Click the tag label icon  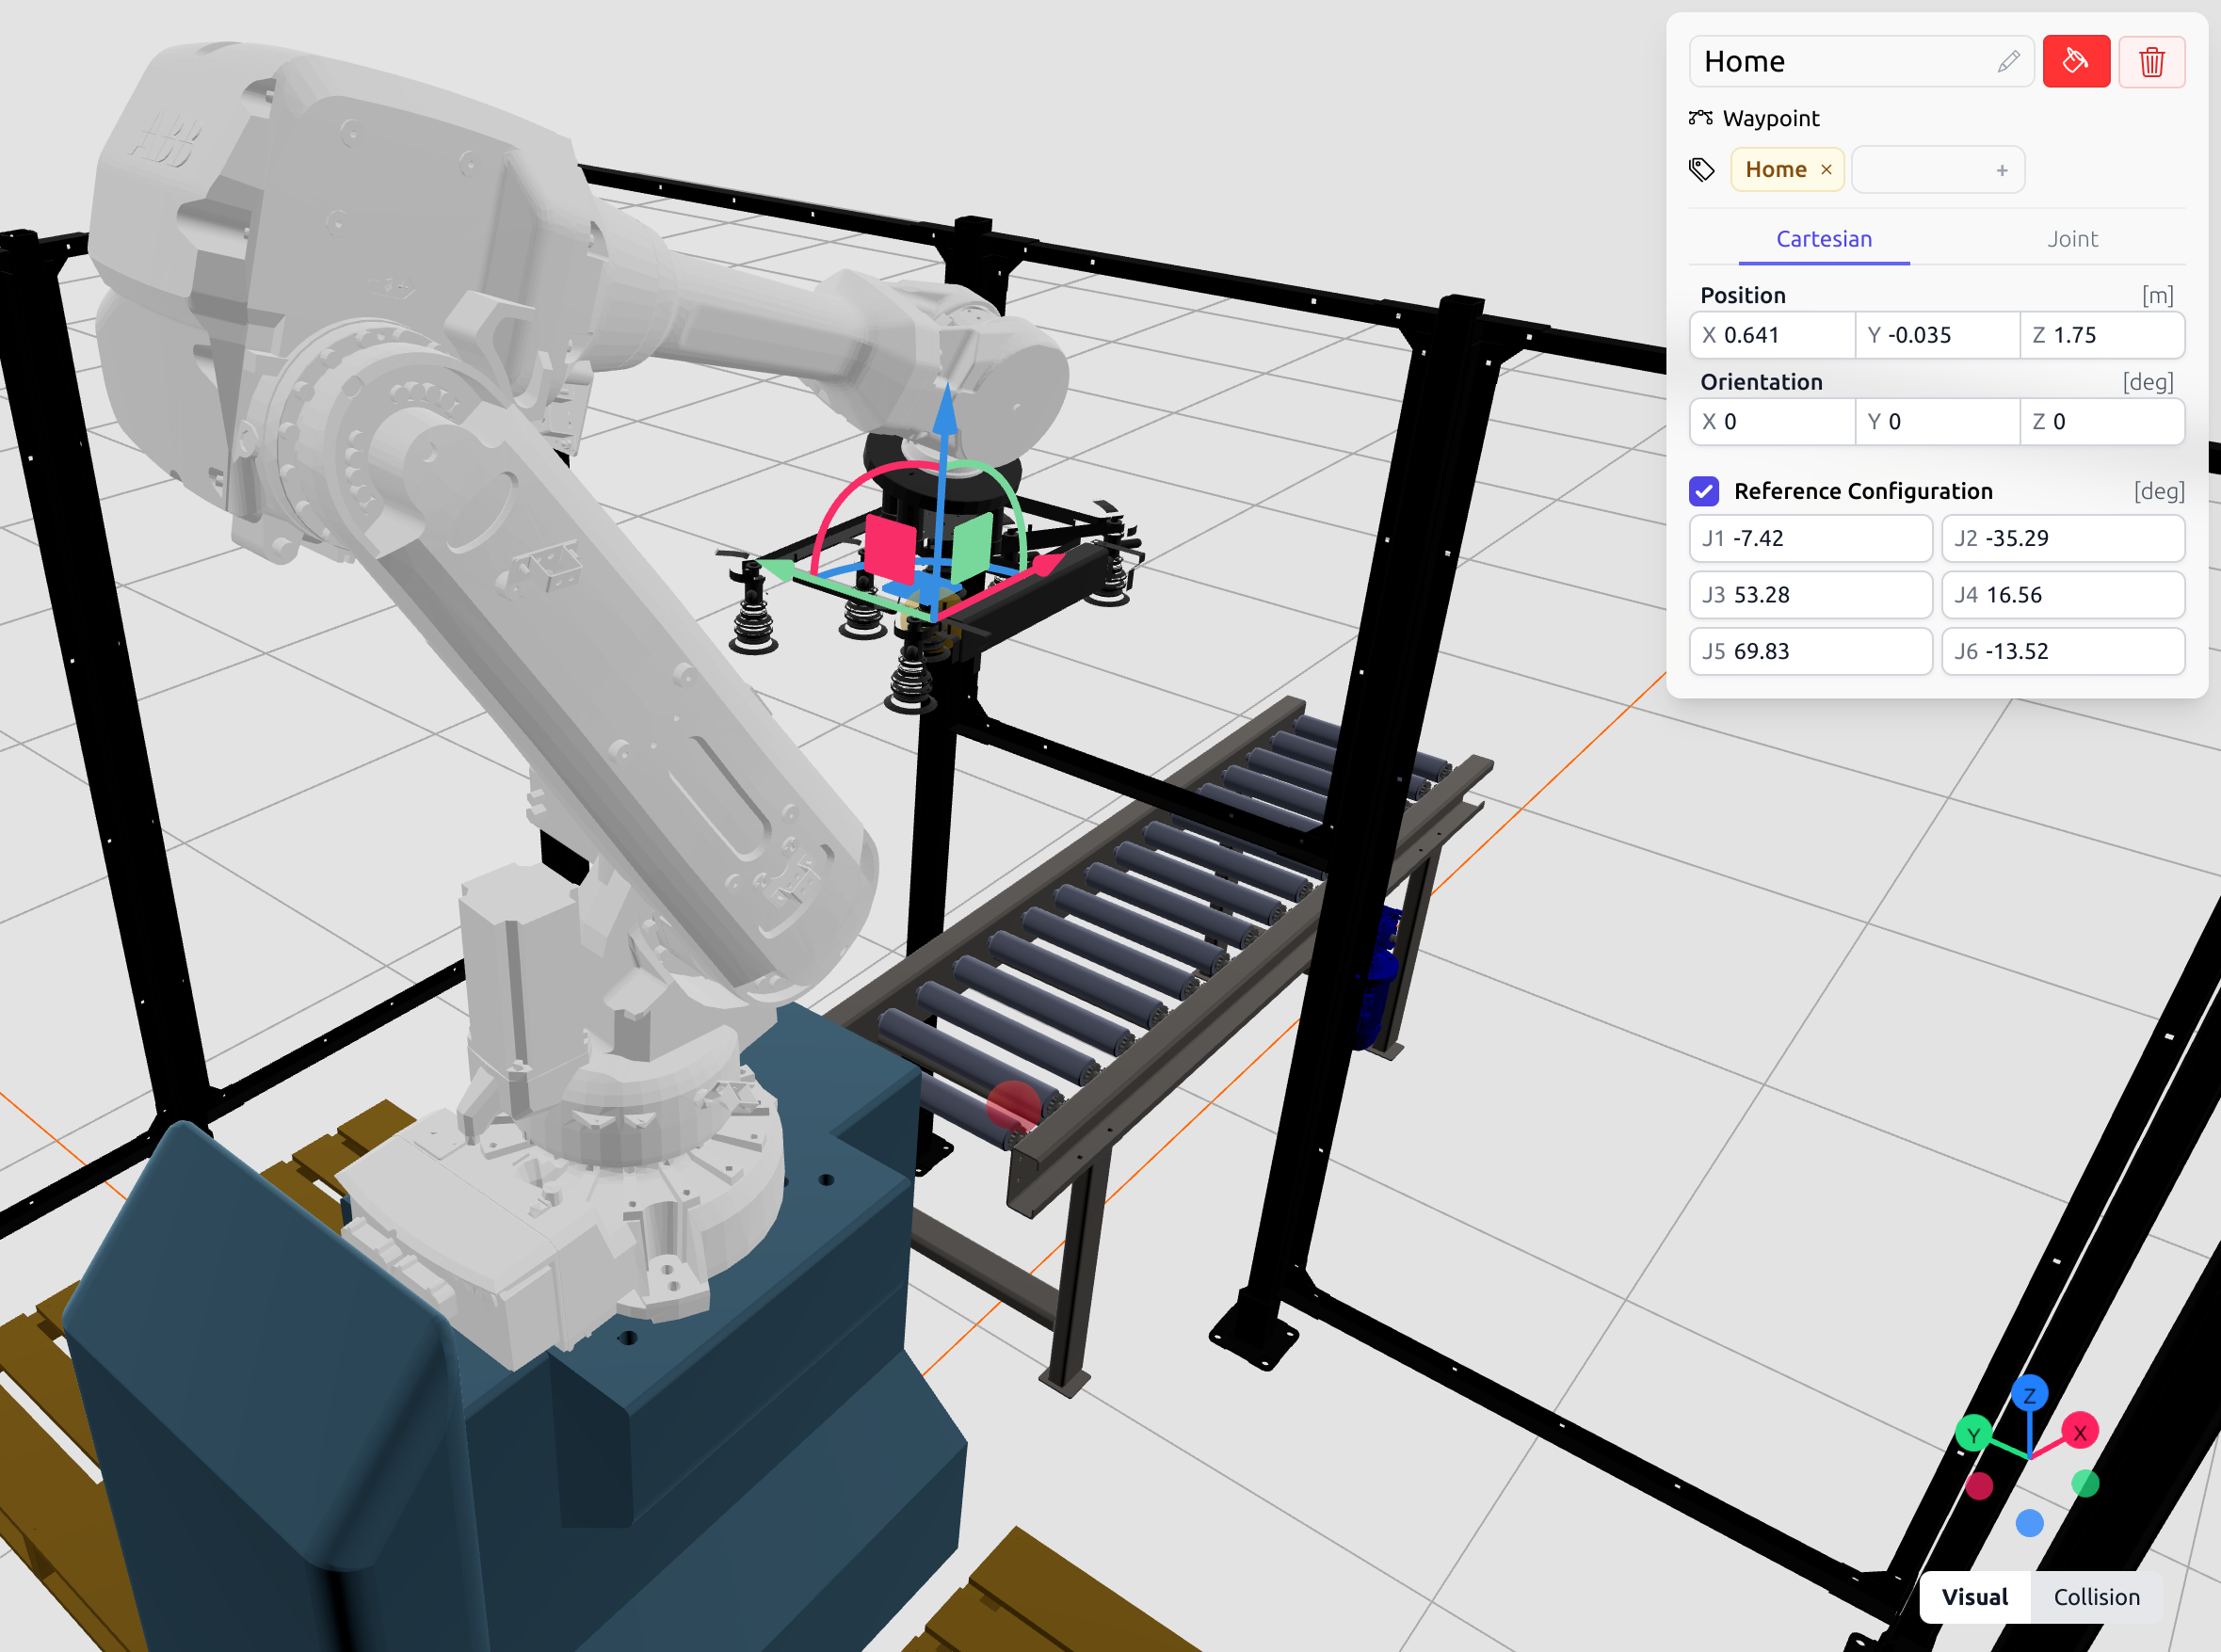1700,170
